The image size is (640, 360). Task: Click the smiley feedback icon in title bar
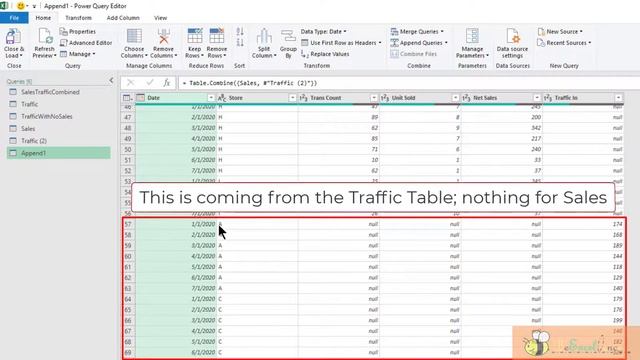coord(20,6)
